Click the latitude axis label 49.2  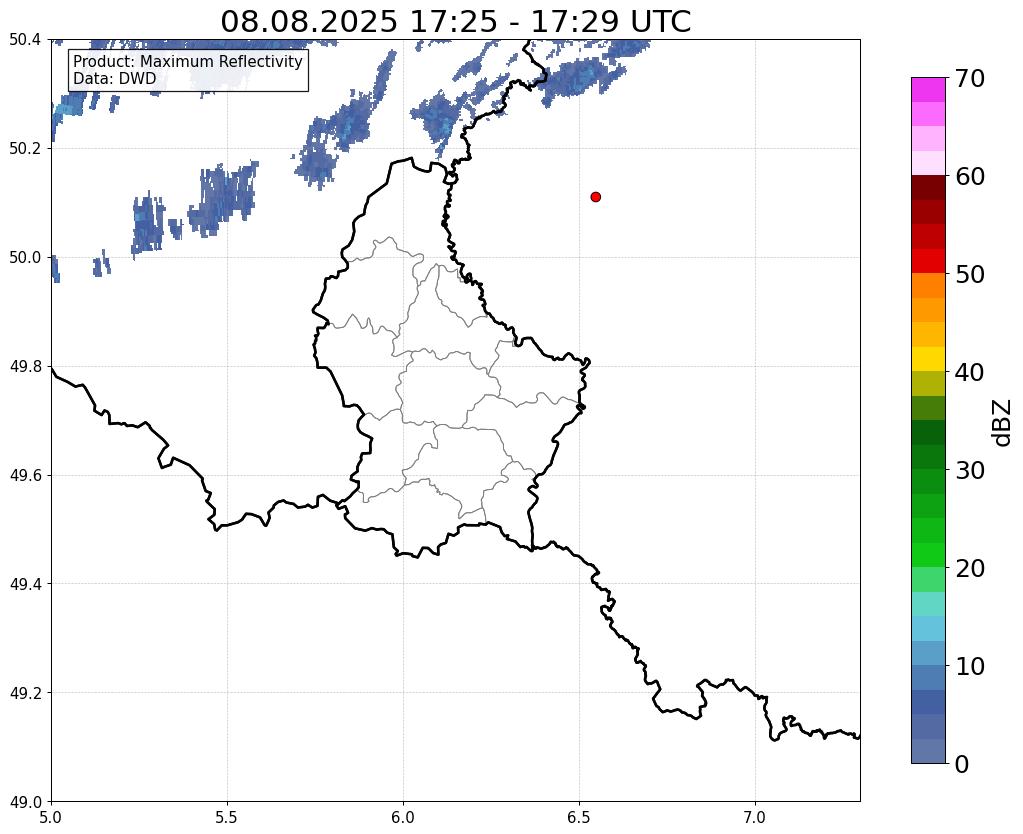25,692
